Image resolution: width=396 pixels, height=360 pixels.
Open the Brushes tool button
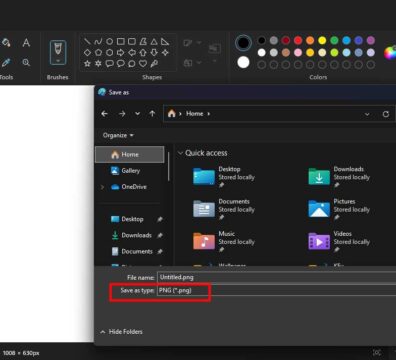click(58, 52)
